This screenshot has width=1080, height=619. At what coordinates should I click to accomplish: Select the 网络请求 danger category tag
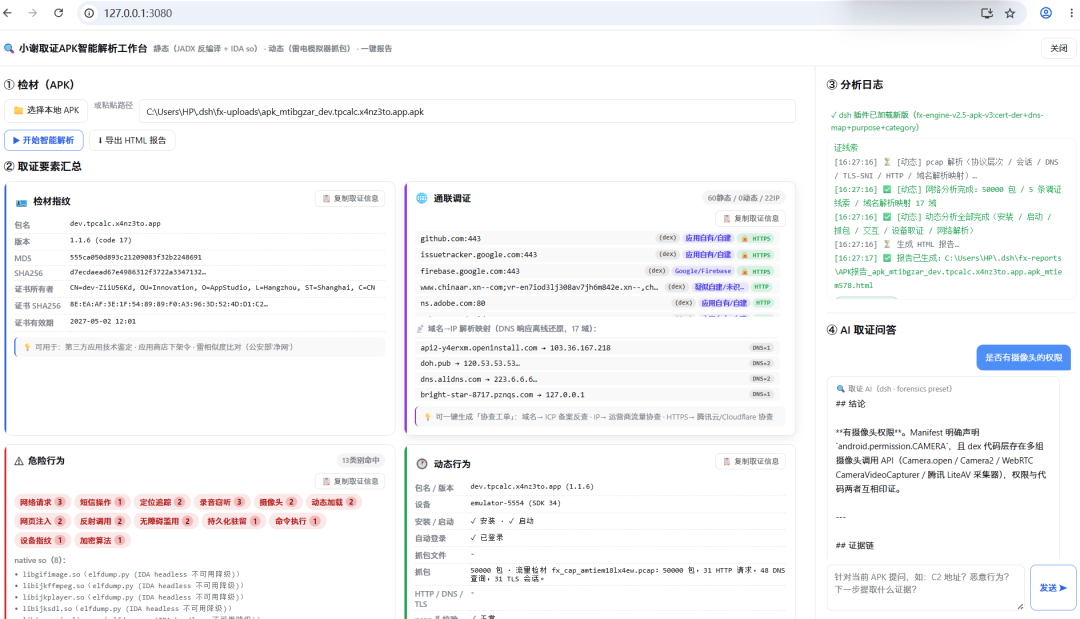point(41,502)
